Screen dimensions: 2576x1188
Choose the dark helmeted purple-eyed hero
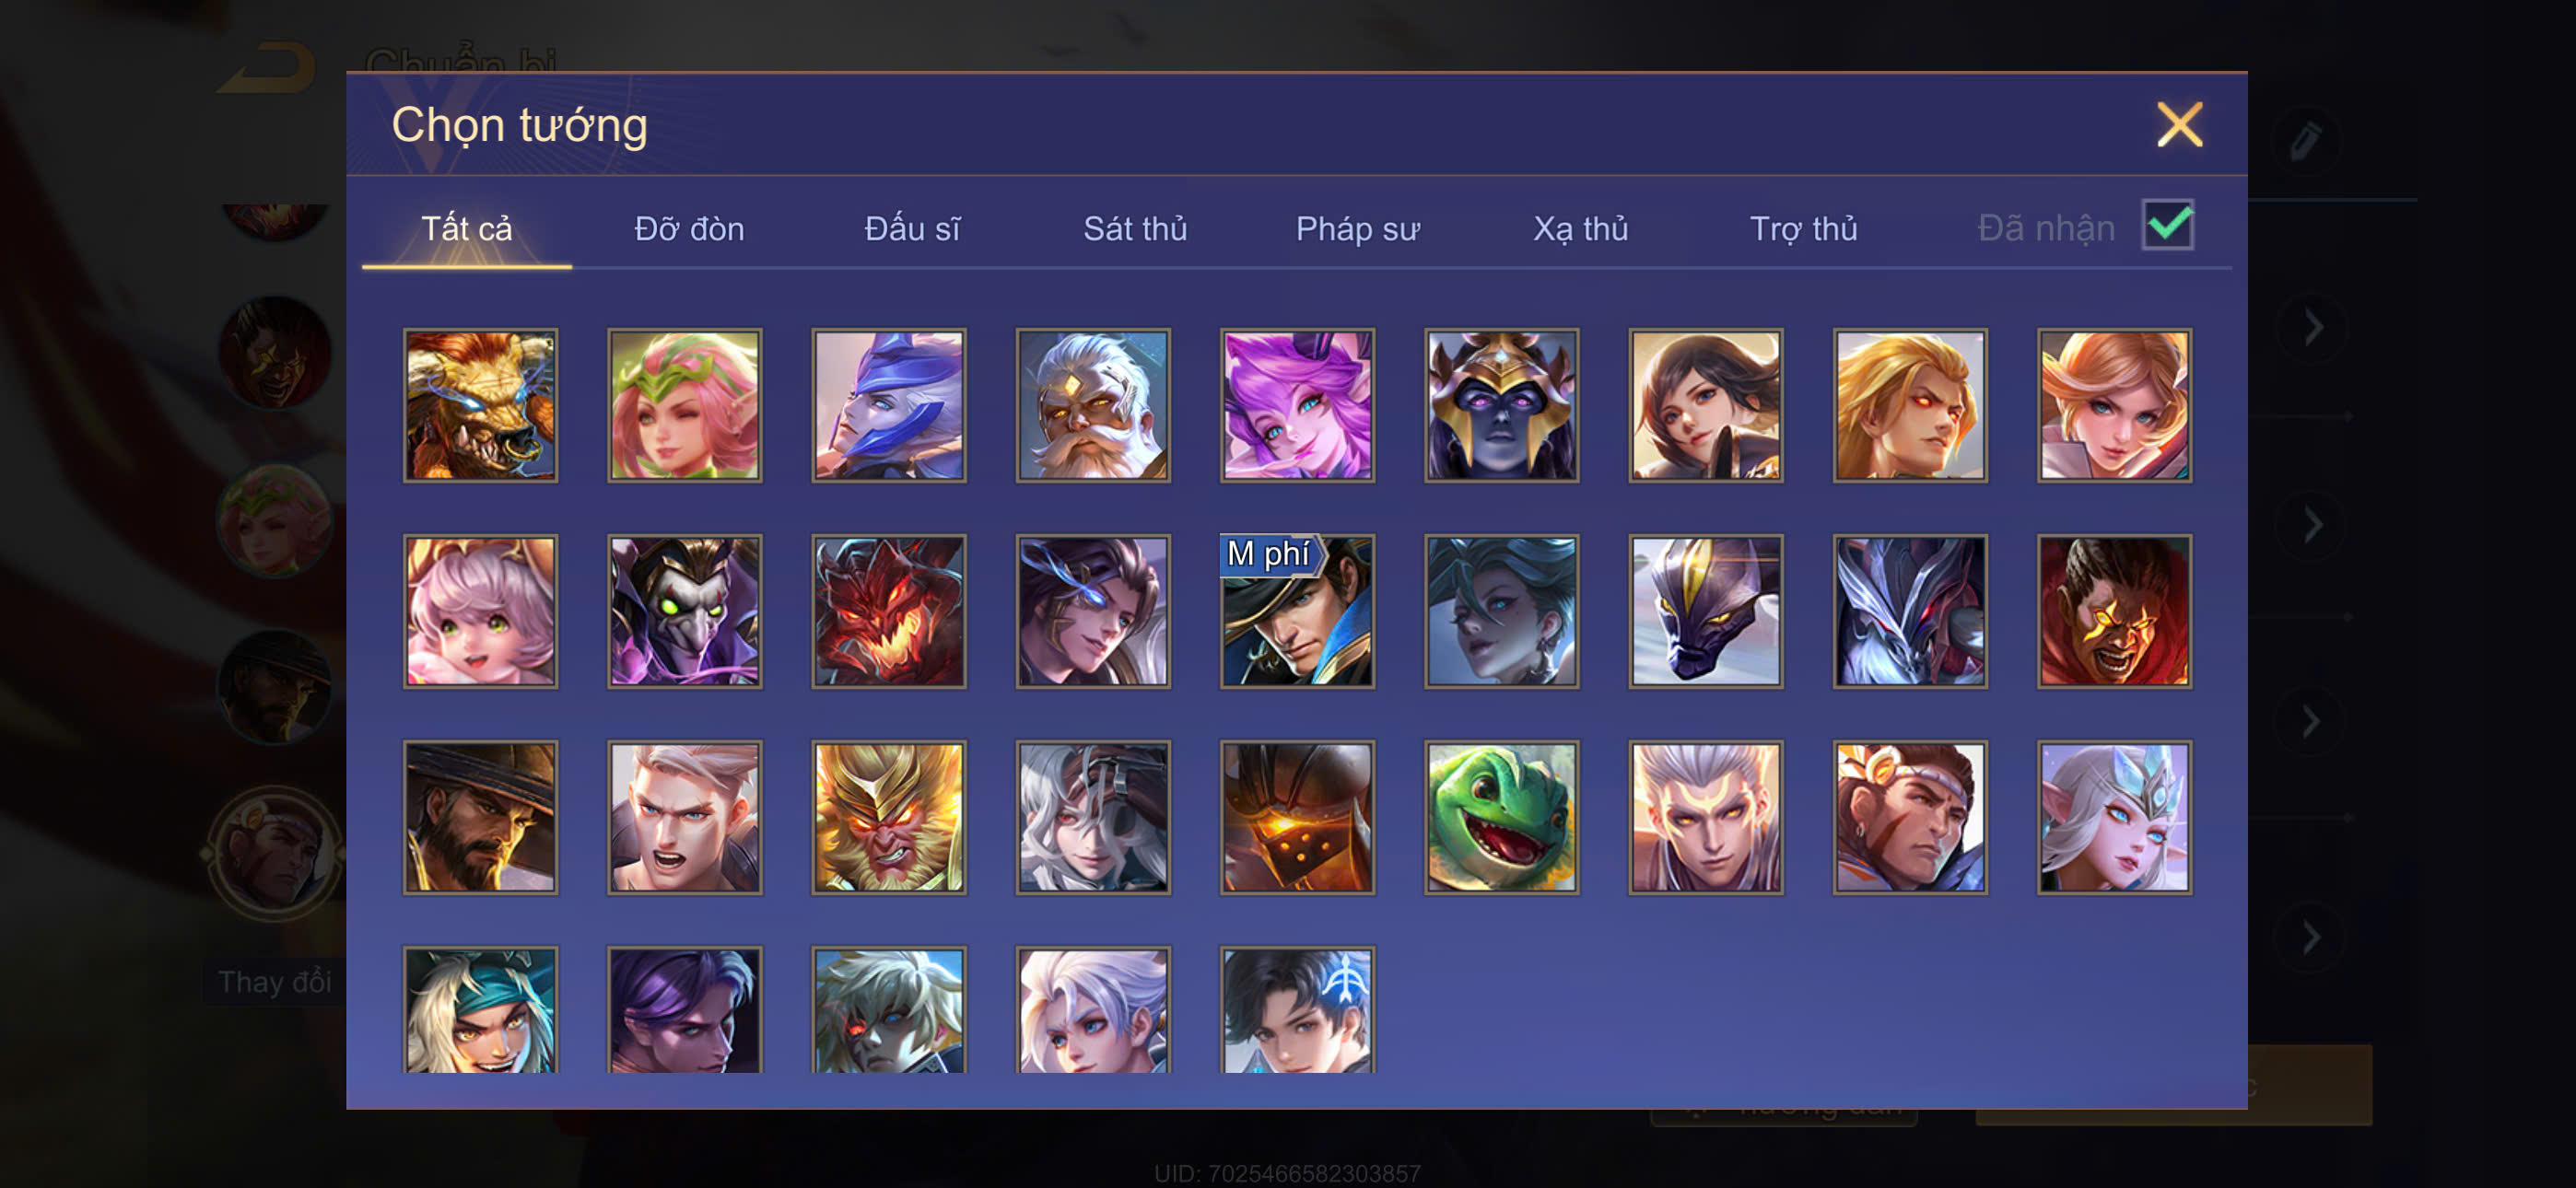1501,405
